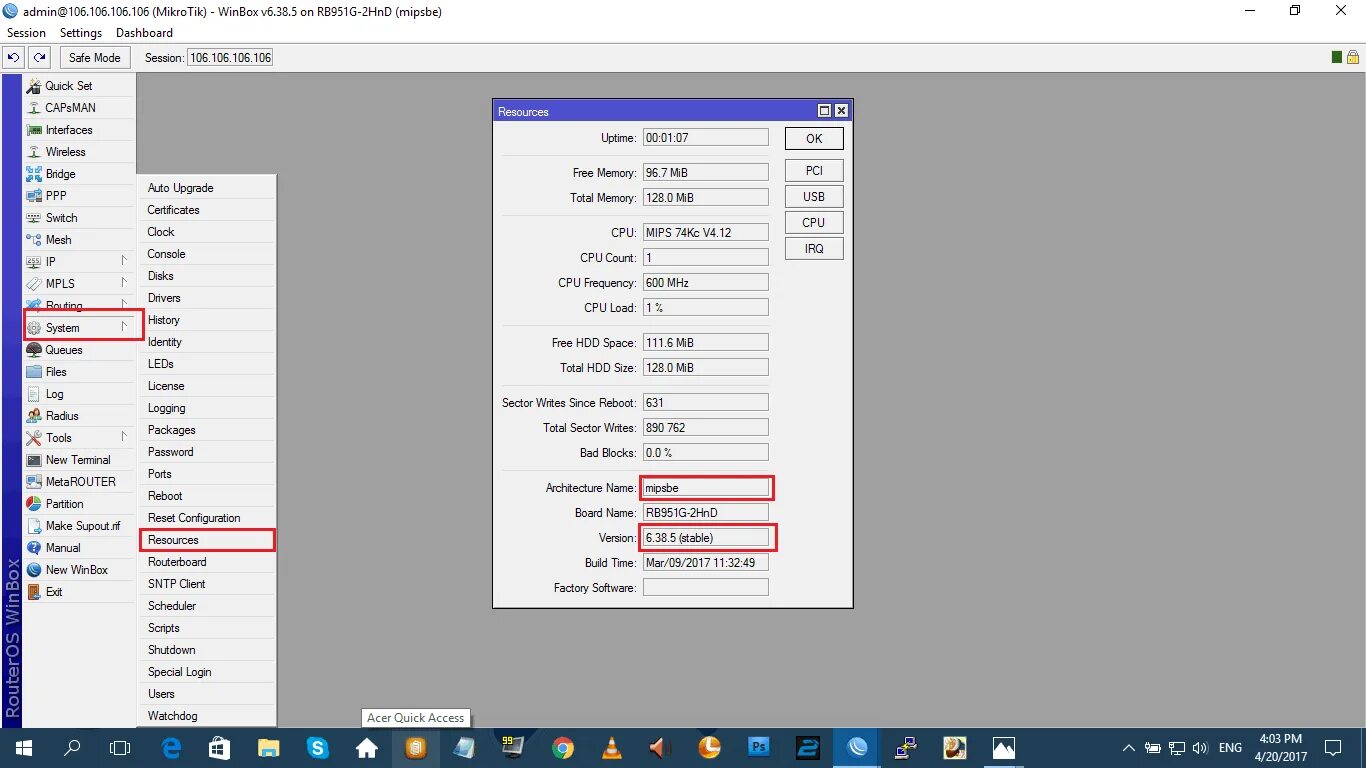Choose Packages from the System submenu
The width and height of the screenshot is (1366, 768).
206,430
